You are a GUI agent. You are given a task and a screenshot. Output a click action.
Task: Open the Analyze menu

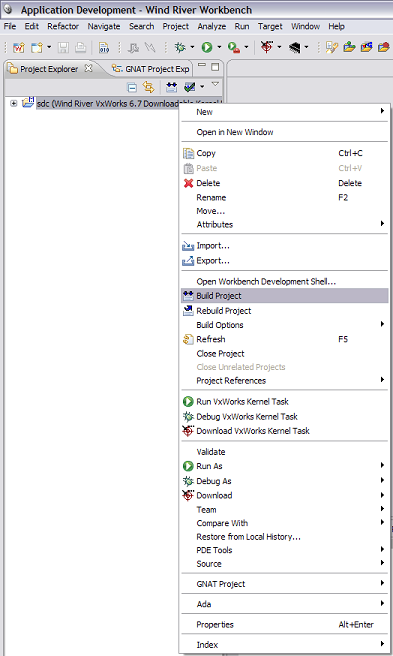point(212,26)
